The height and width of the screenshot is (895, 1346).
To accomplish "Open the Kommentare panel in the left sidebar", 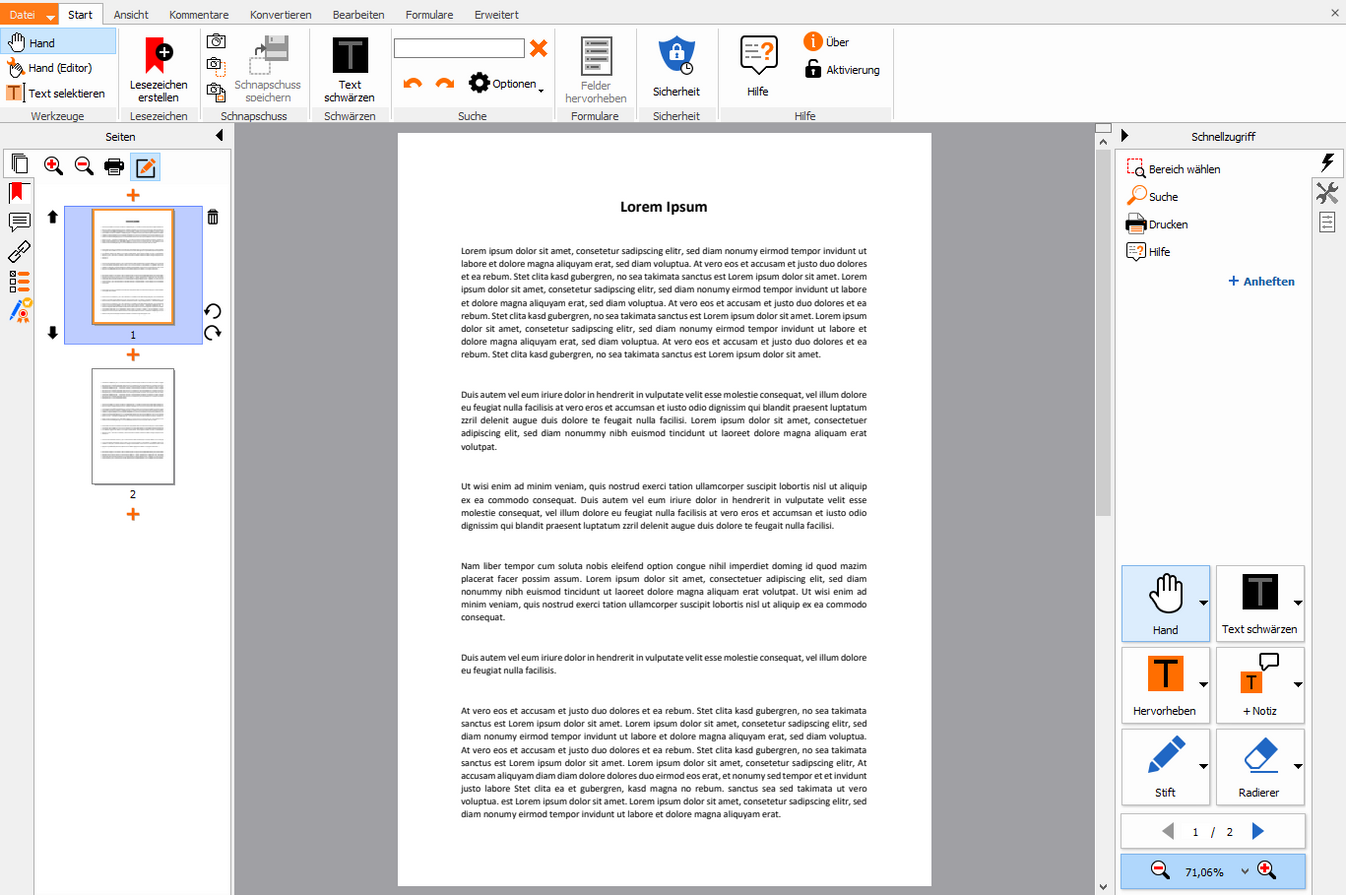I will coord(18,222).
